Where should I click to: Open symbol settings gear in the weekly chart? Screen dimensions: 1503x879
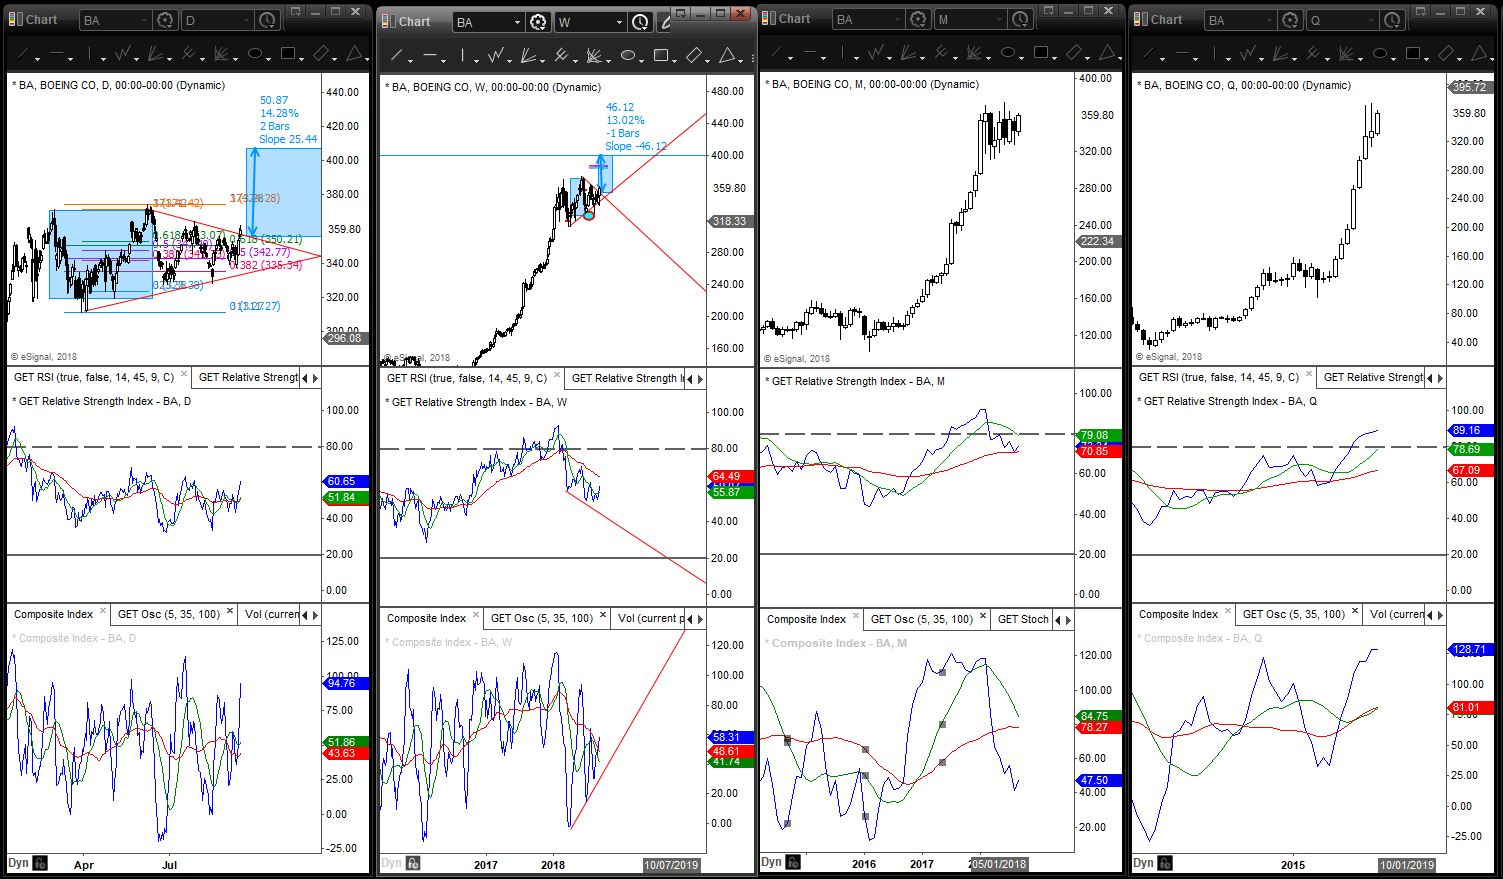tap(538, 22)
